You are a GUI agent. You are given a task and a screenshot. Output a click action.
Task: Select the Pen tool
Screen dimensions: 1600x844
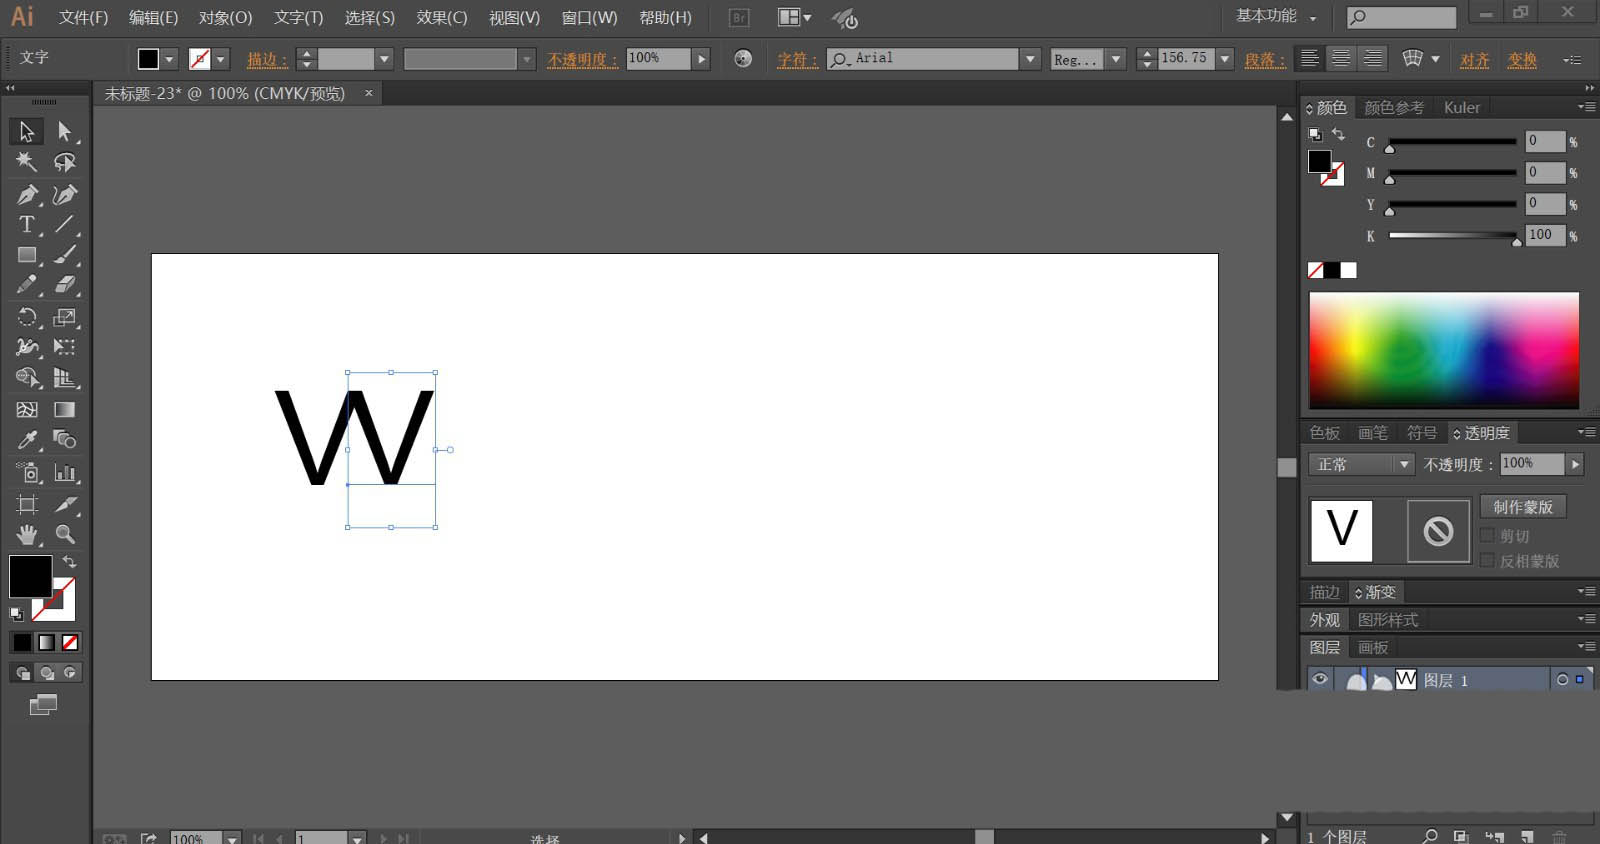[x=27, y=194]
